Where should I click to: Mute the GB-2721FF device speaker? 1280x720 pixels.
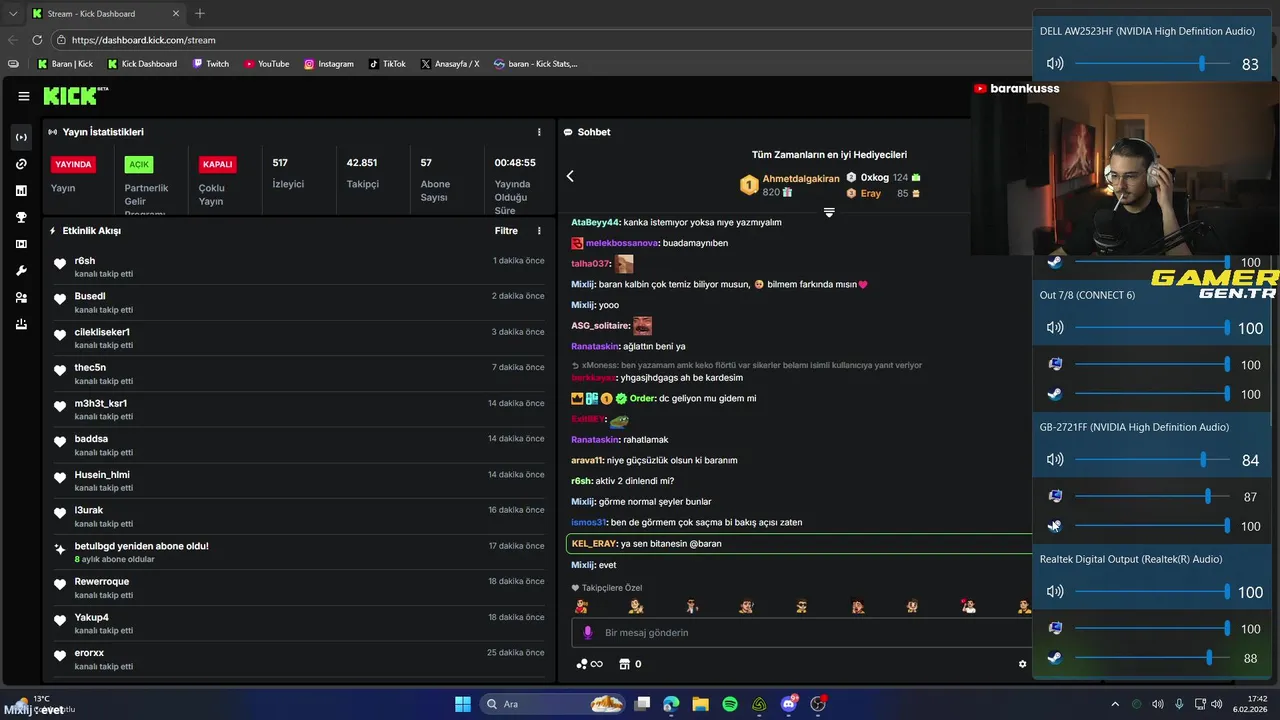pos(1055,460)
